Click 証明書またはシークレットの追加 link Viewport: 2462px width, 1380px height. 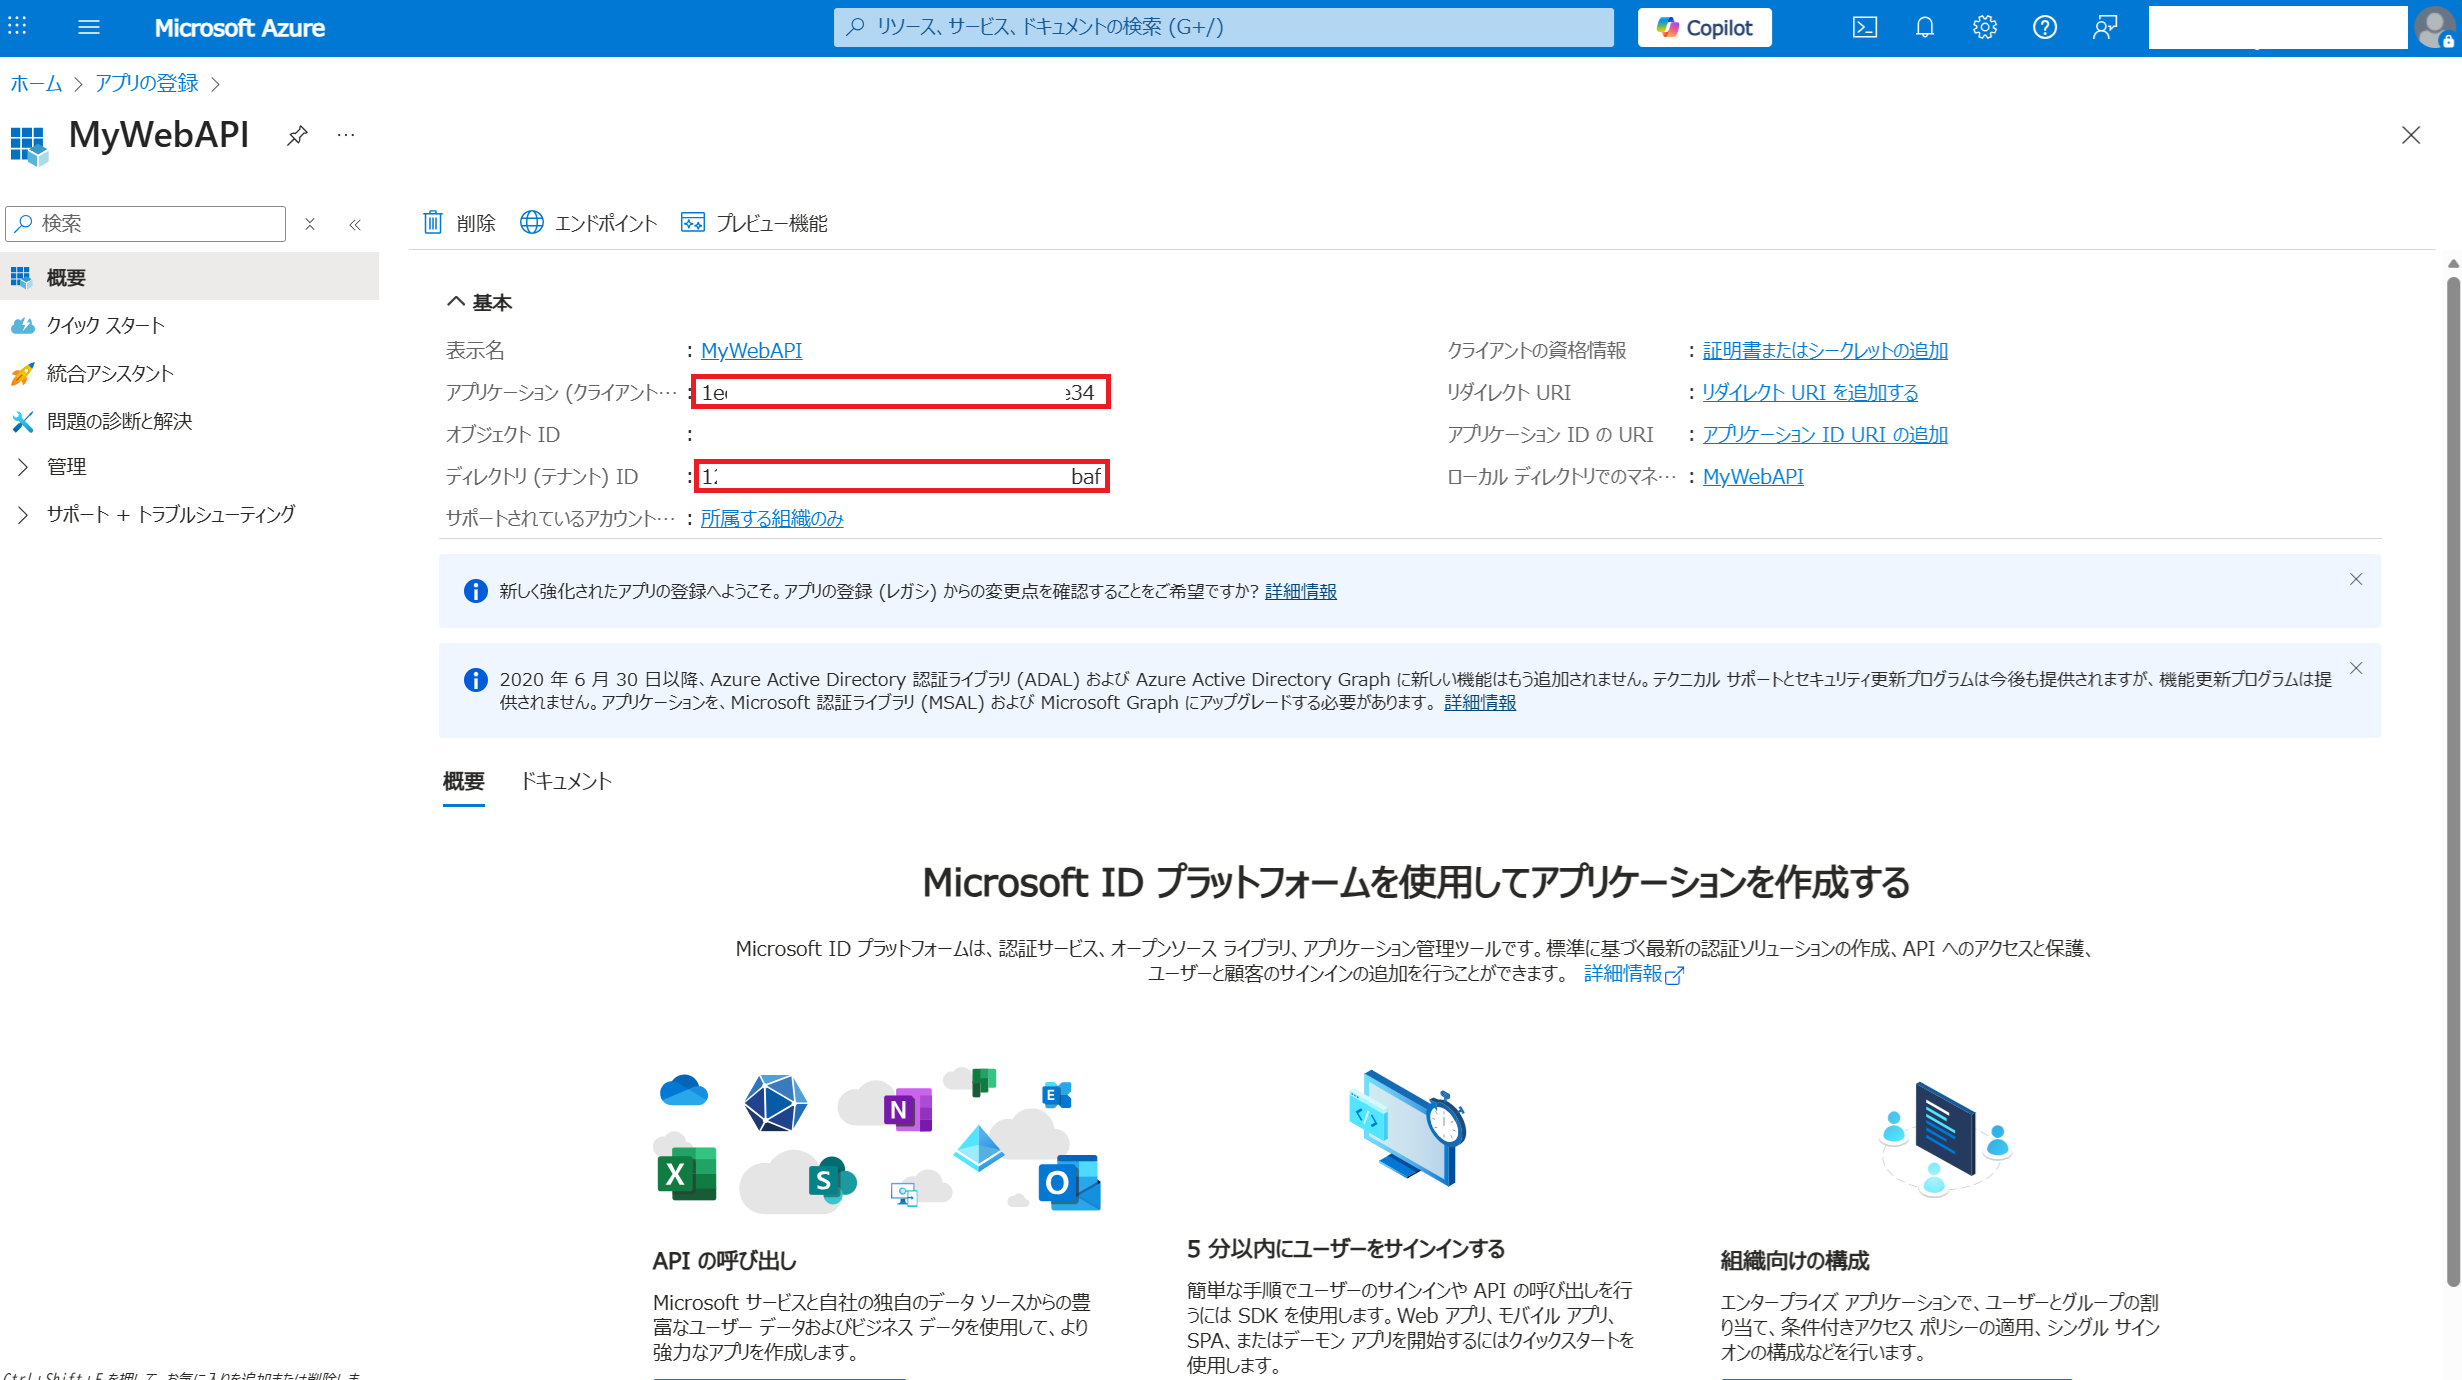1824,350
